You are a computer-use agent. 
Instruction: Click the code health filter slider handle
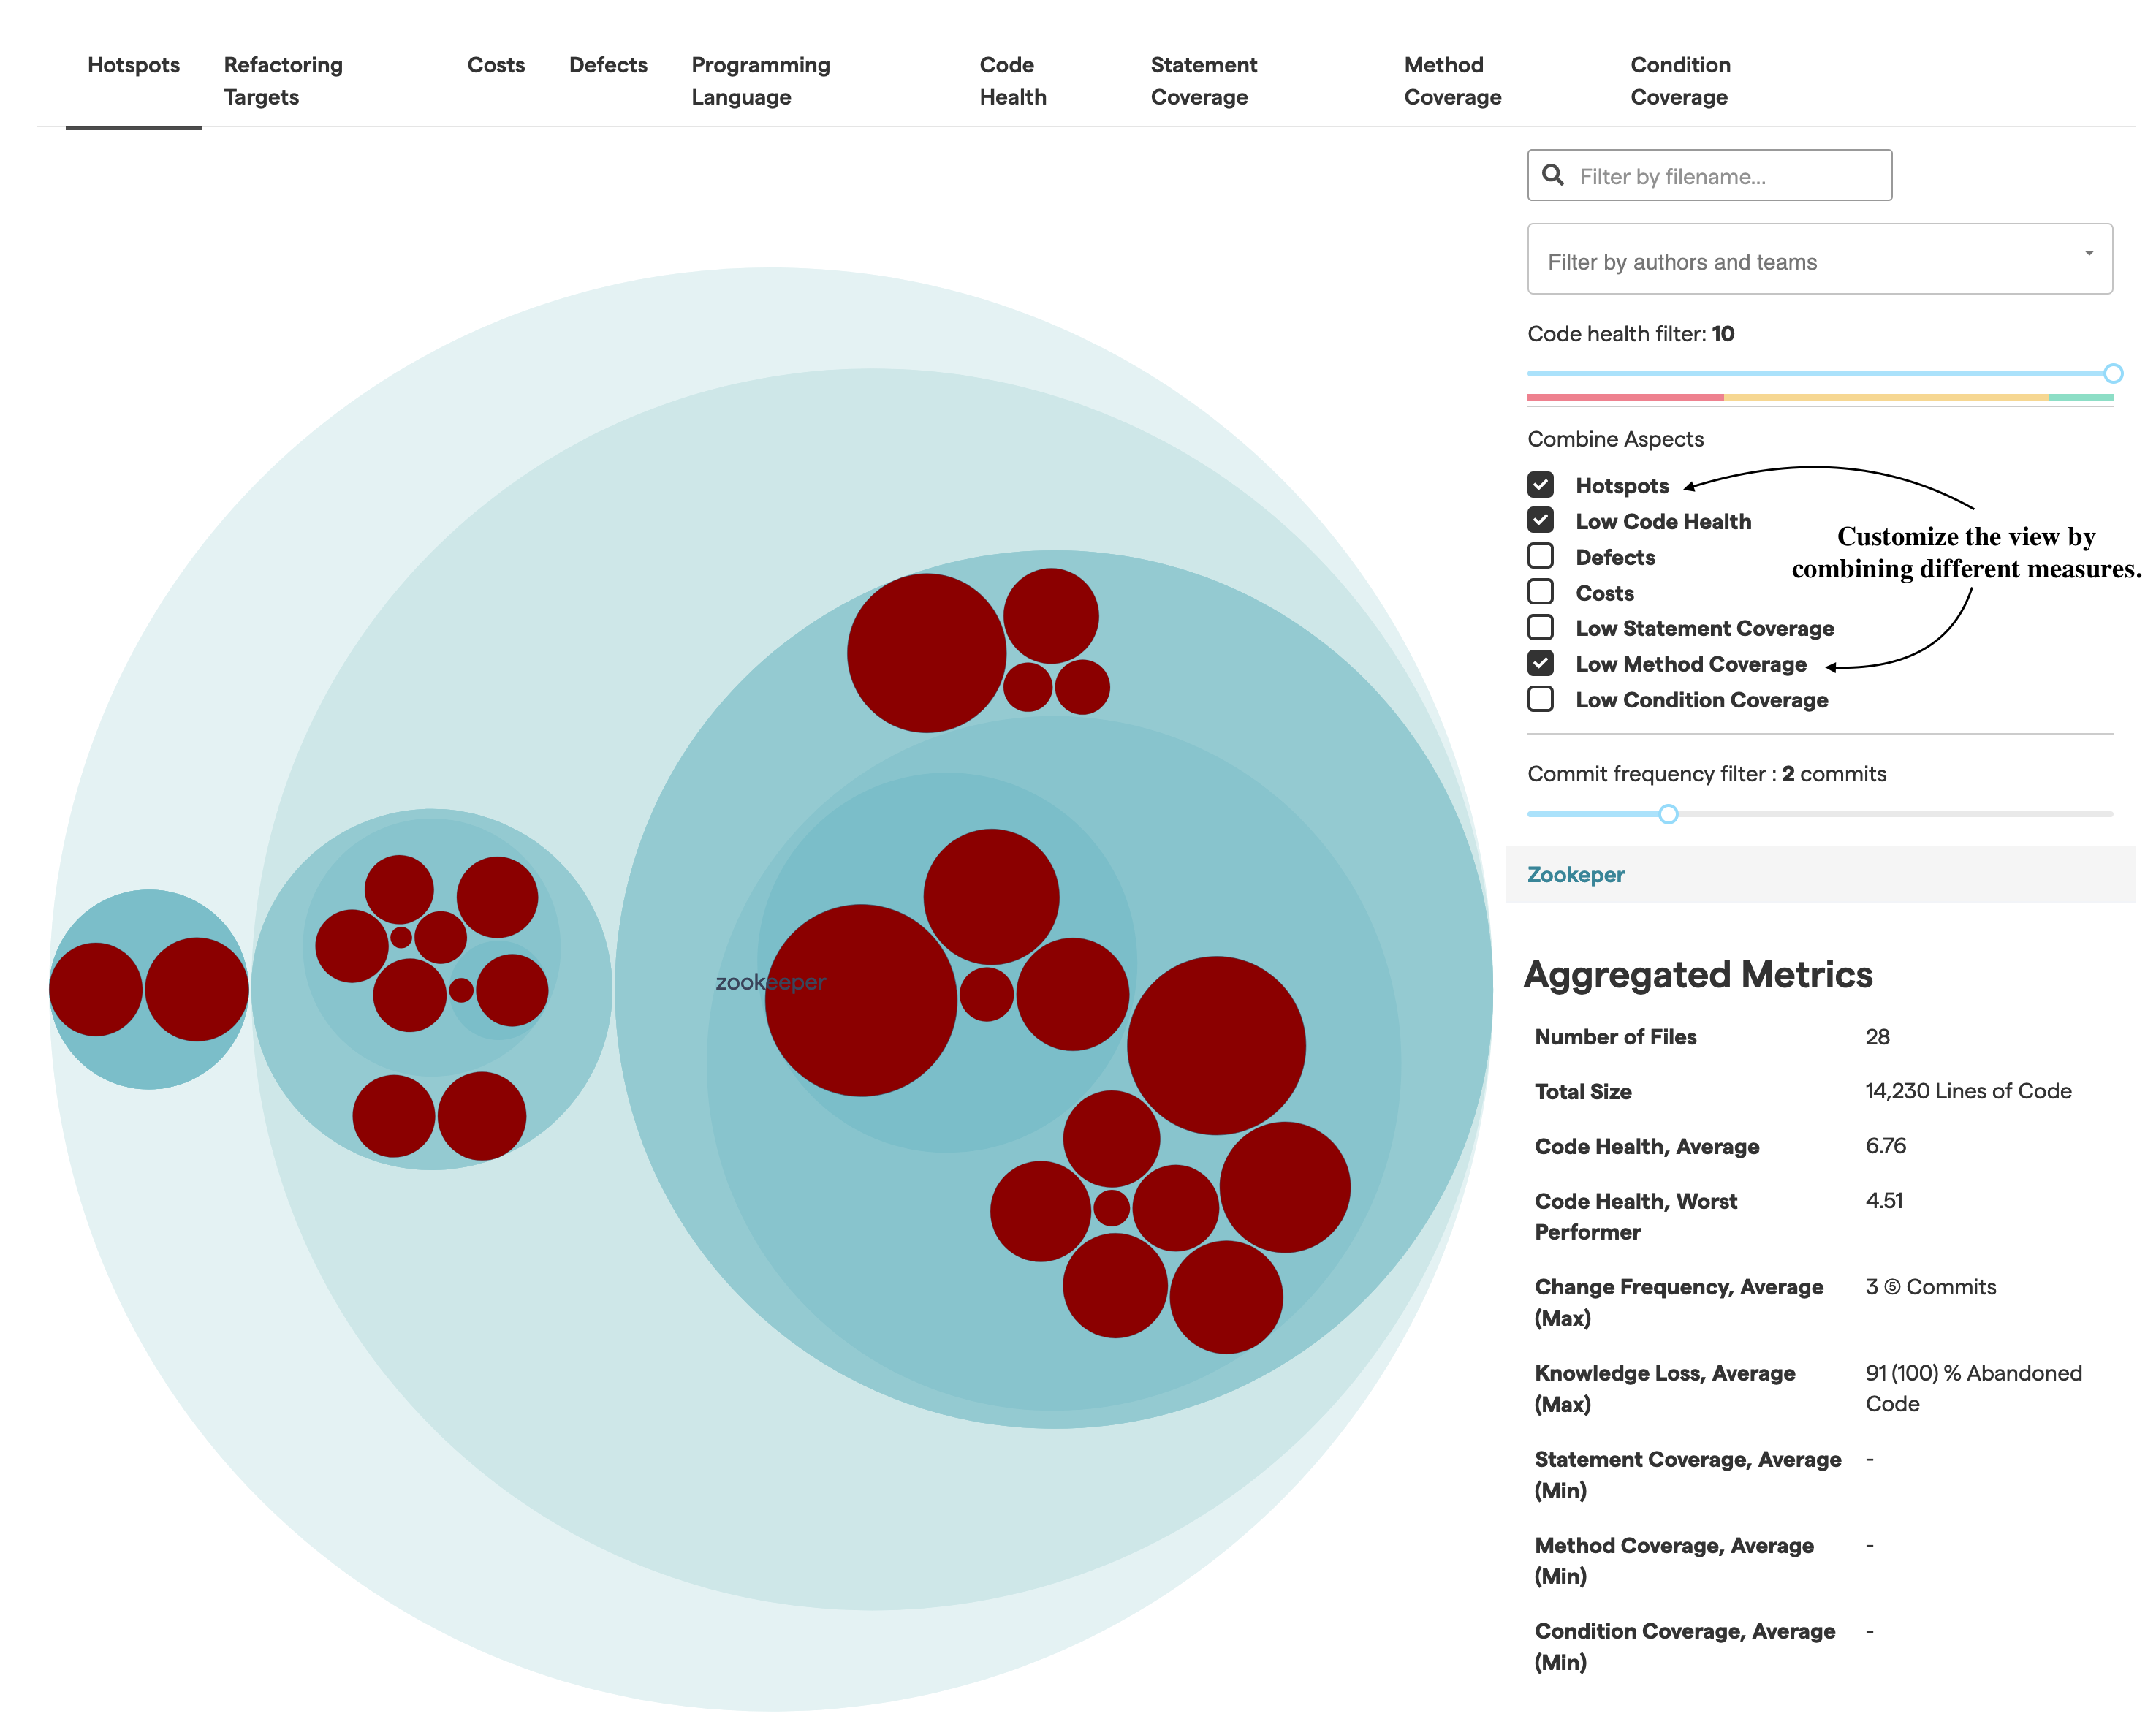[x=2113, y=373]
